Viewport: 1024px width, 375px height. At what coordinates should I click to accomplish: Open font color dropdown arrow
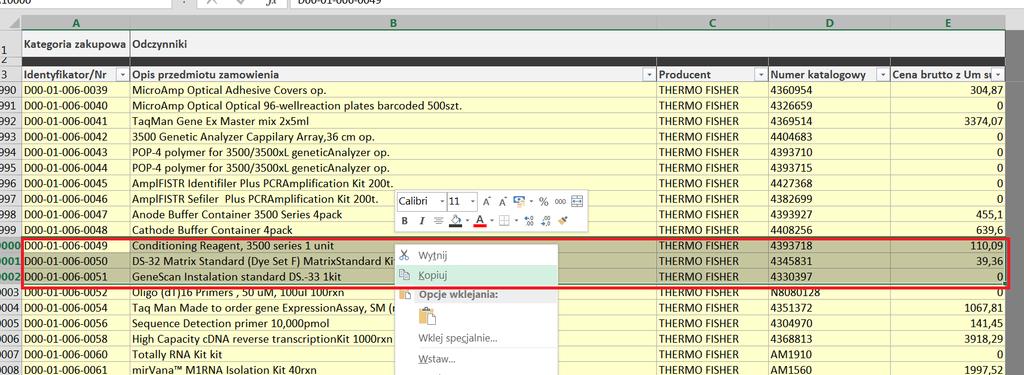pyautogui.click(x=491, y=221)
